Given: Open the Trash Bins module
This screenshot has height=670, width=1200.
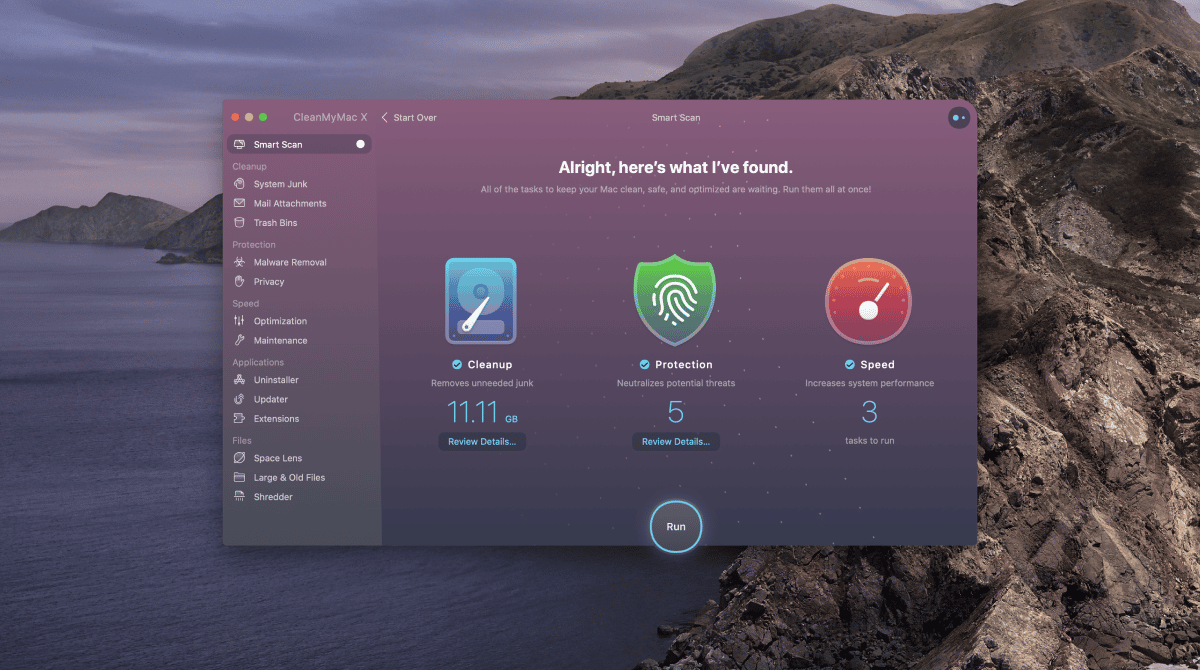Looking at the screenshot, I should pyautogui.click(x=275, y=223).
